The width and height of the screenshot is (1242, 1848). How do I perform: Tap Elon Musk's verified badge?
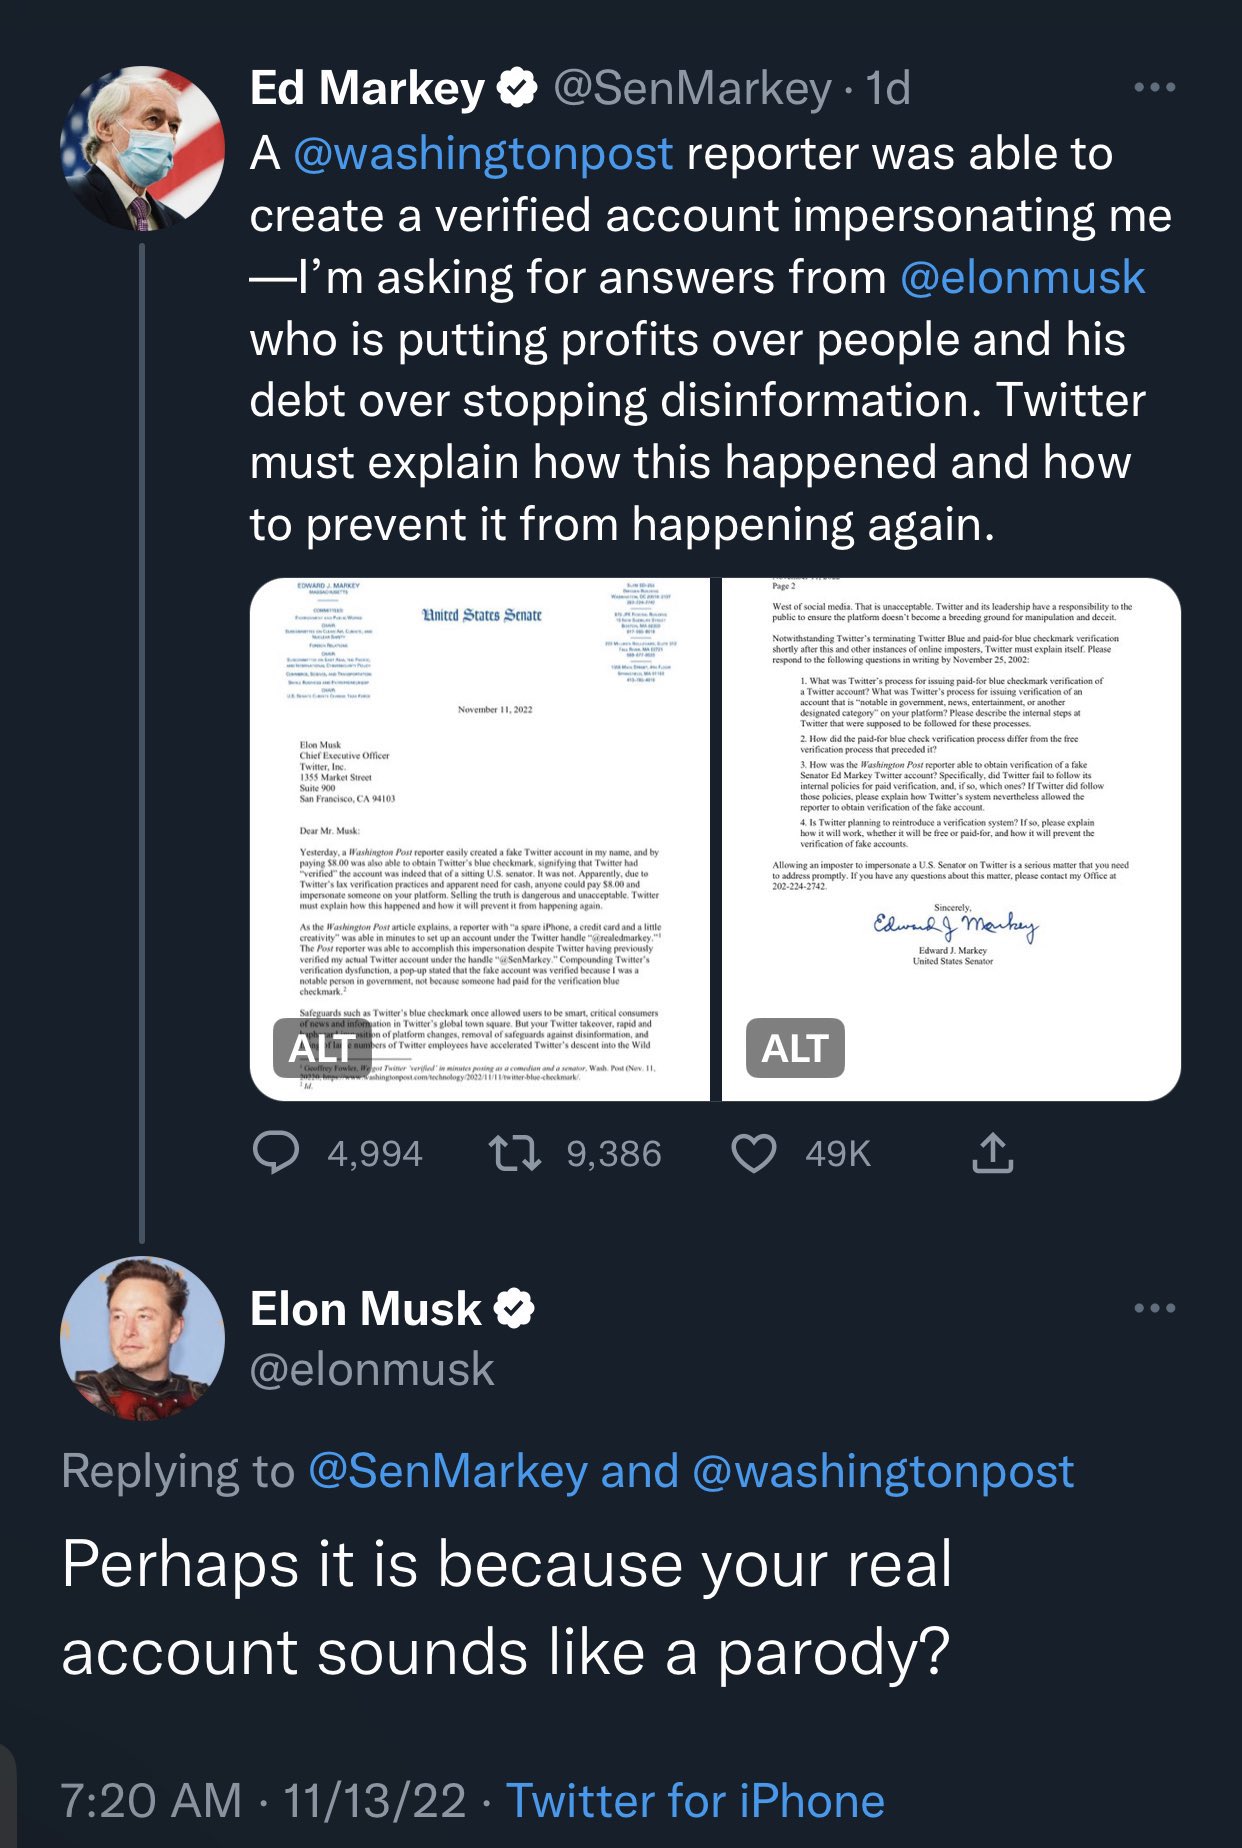point(514,1308)
